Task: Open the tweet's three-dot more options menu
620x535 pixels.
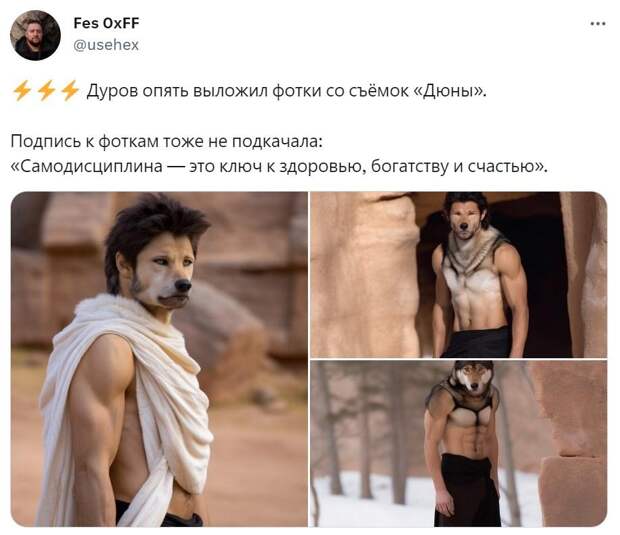Action: point(597,24)
